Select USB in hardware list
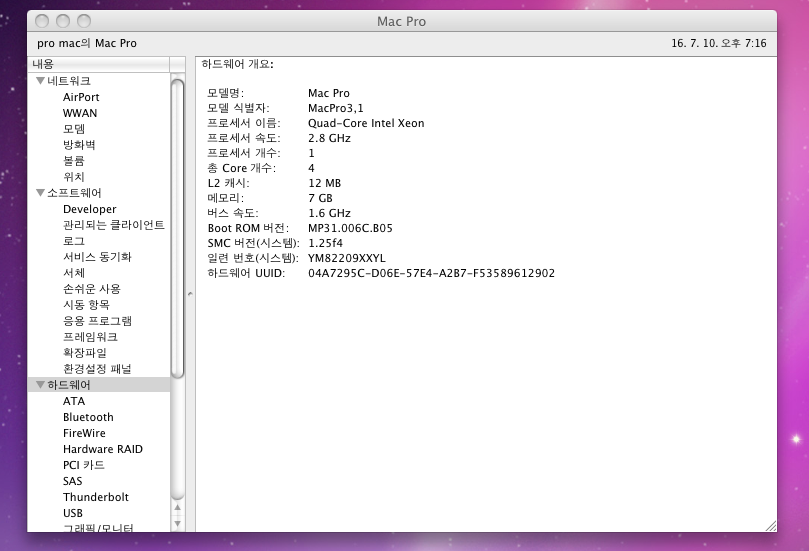 pyautogui.click(x=73, y=513)
